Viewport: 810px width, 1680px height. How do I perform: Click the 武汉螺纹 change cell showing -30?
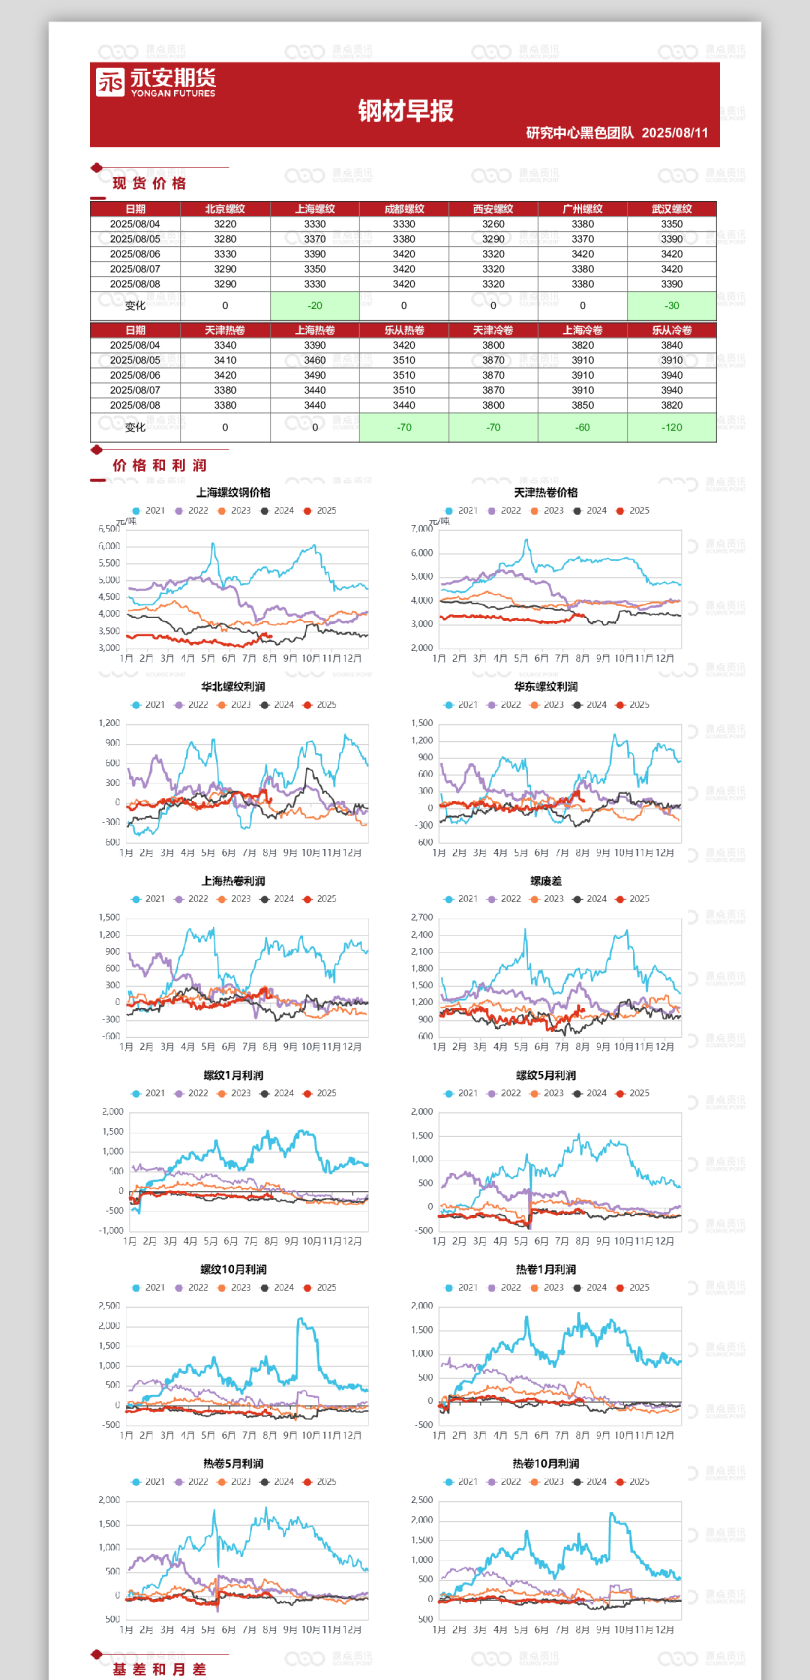pyautogui.click(x=672, y=306)
